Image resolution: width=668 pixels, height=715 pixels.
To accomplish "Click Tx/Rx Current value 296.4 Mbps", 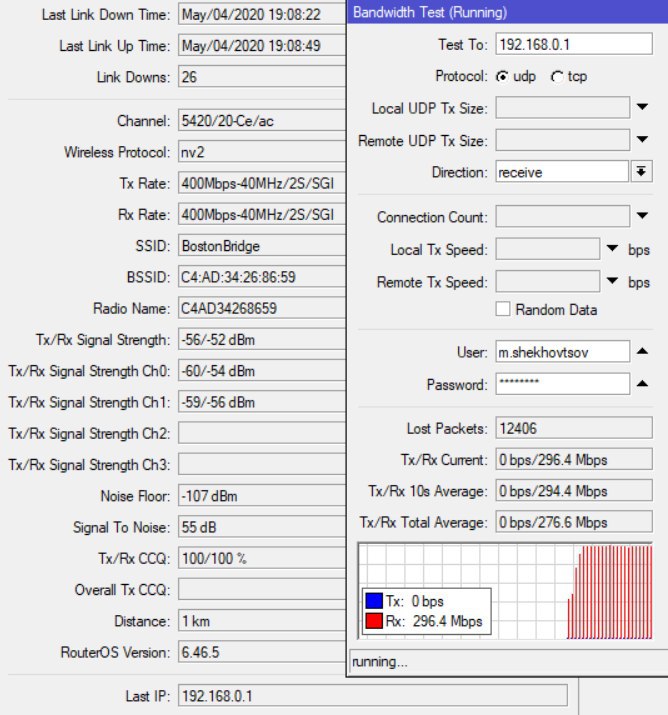I will click(574, 460).
